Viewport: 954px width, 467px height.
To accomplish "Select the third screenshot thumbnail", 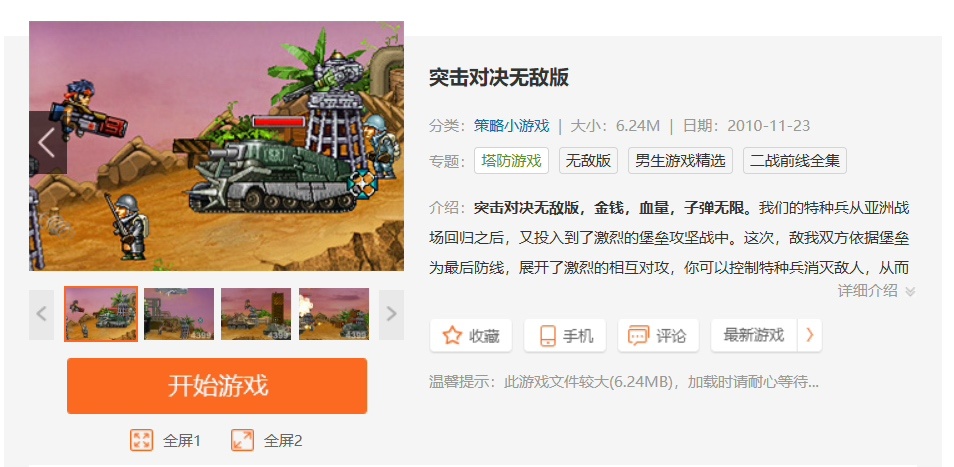I will pos(256,314).
